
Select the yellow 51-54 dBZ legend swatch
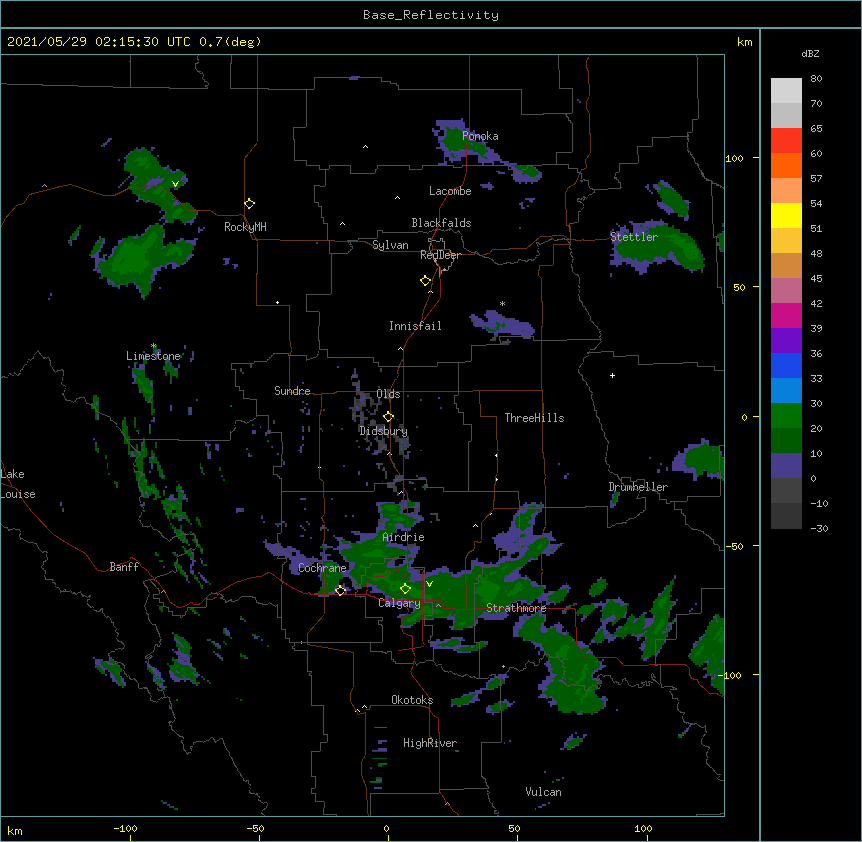pyautogui.click(x=786, y=215)
